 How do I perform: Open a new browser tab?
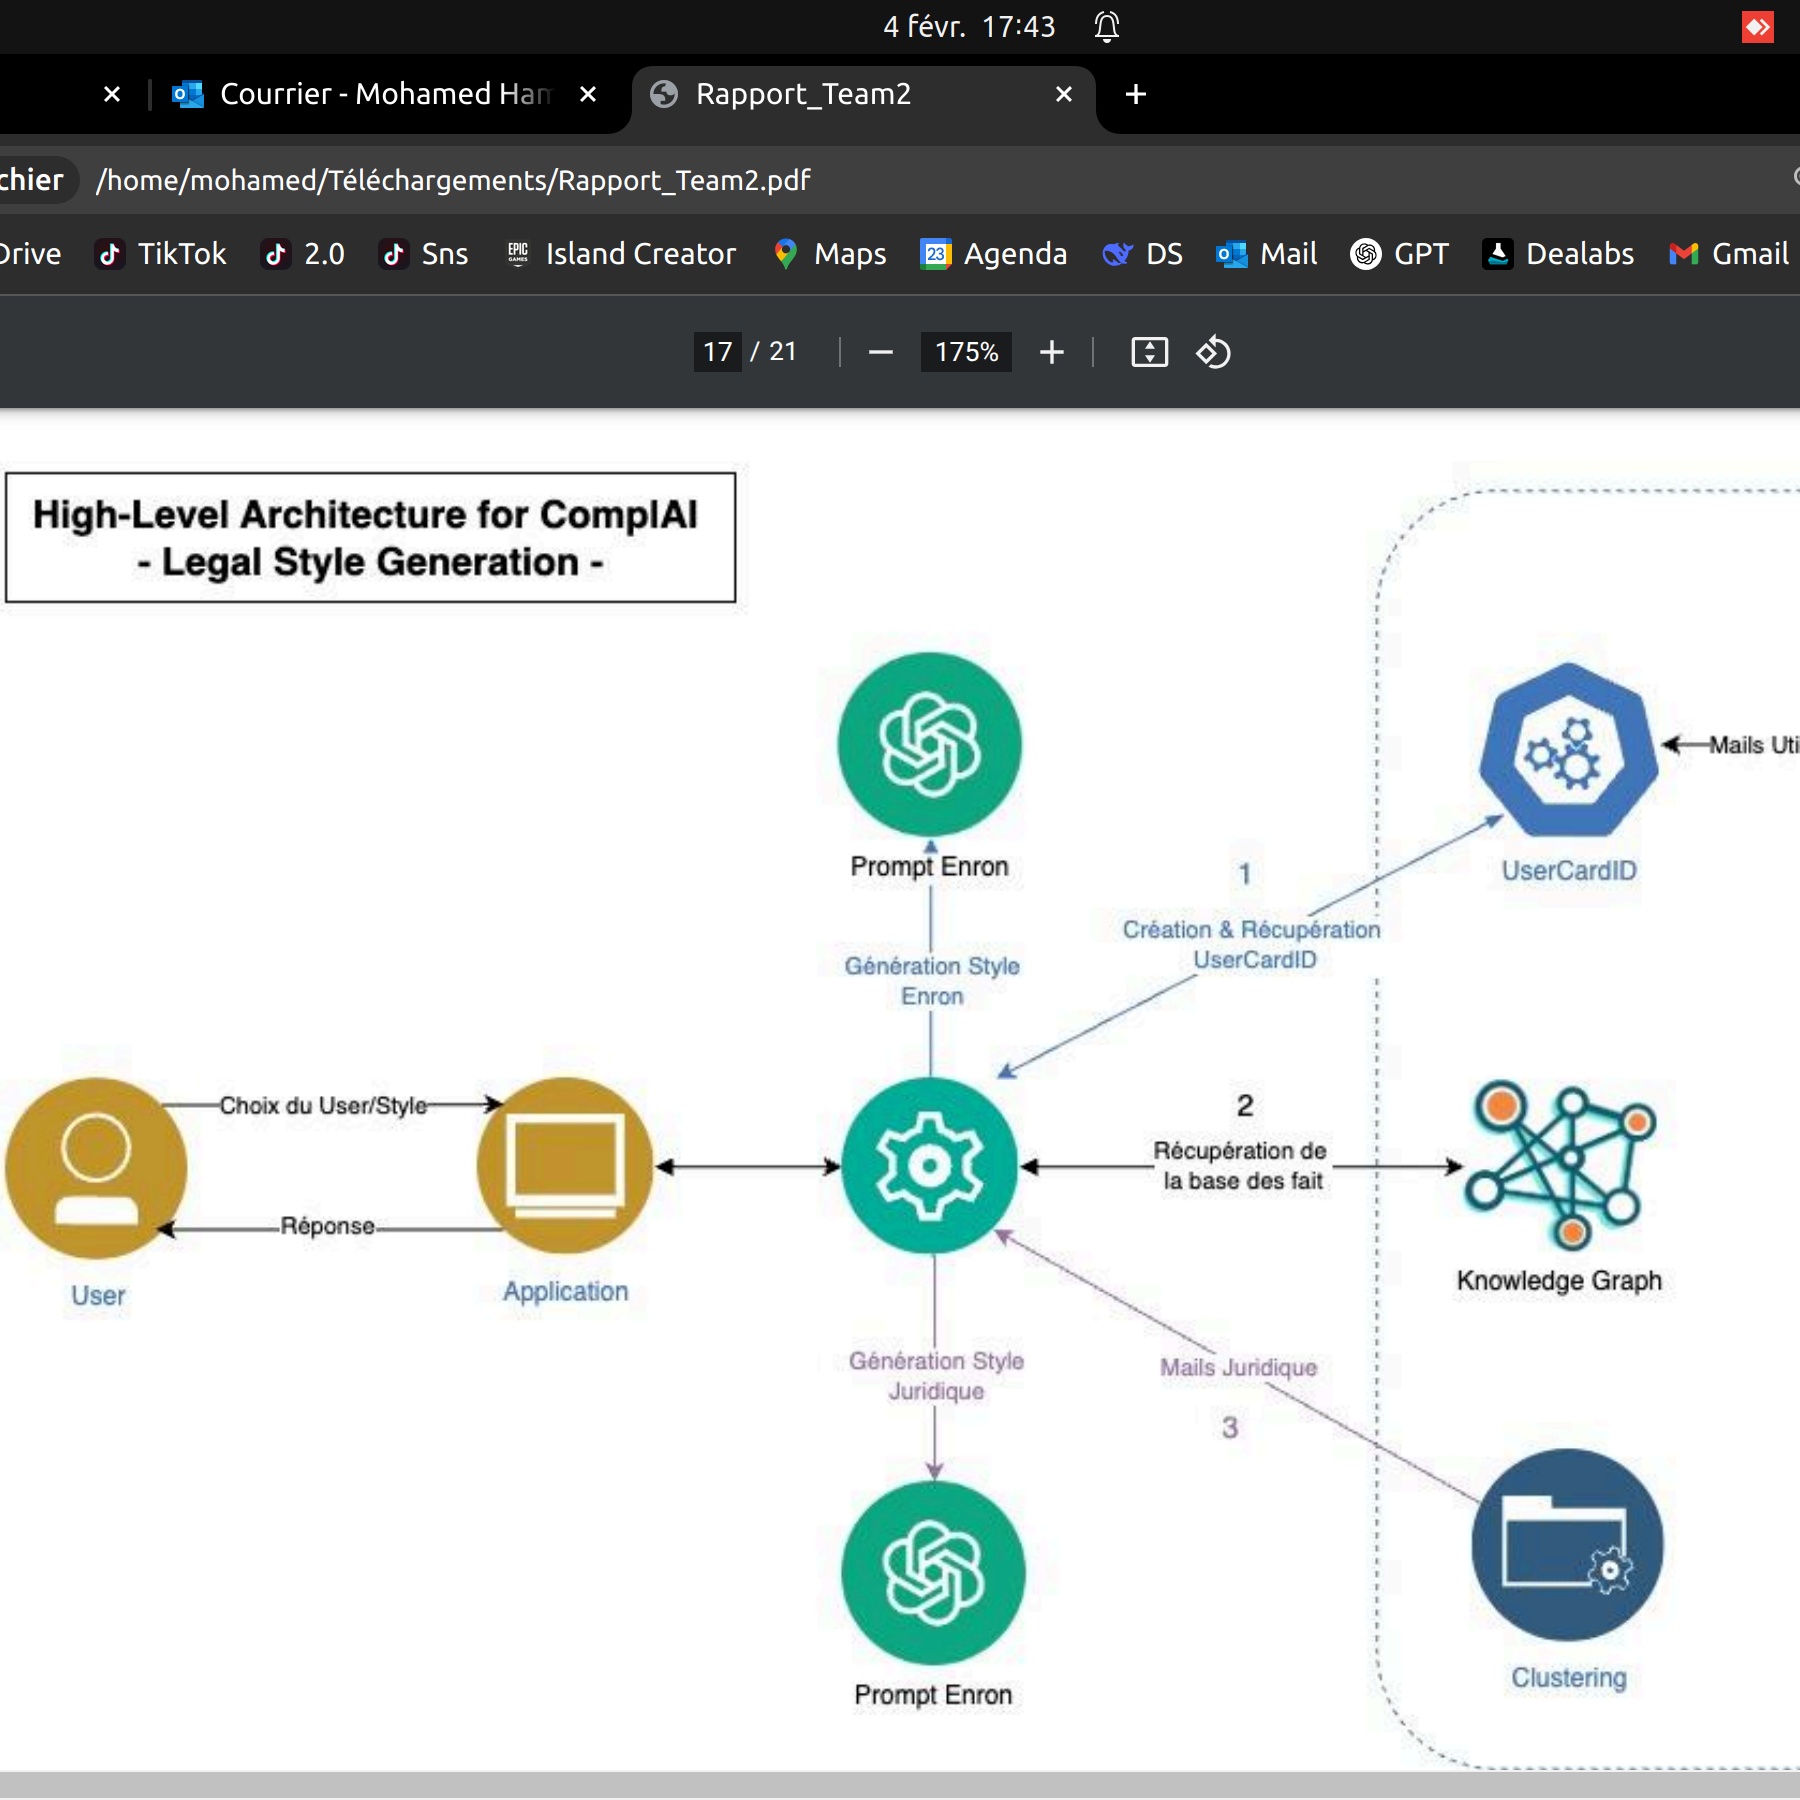(1135, 94)
